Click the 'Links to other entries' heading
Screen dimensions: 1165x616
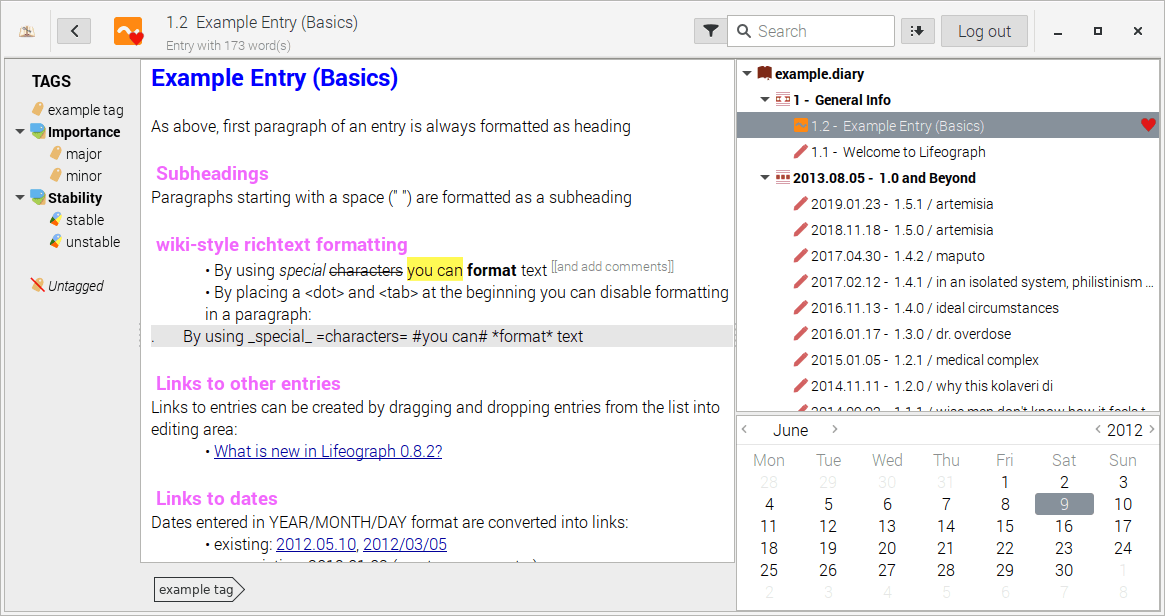tap(248, 383)
